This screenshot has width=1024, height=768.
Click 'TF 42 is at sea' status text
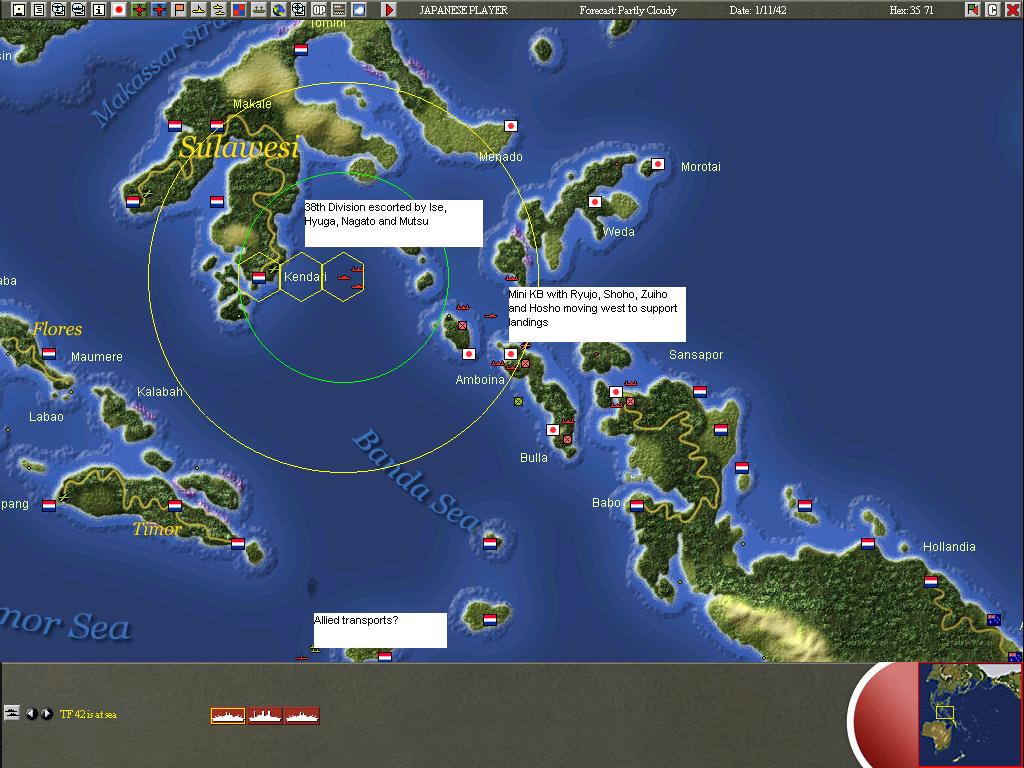tap(88, 714)
